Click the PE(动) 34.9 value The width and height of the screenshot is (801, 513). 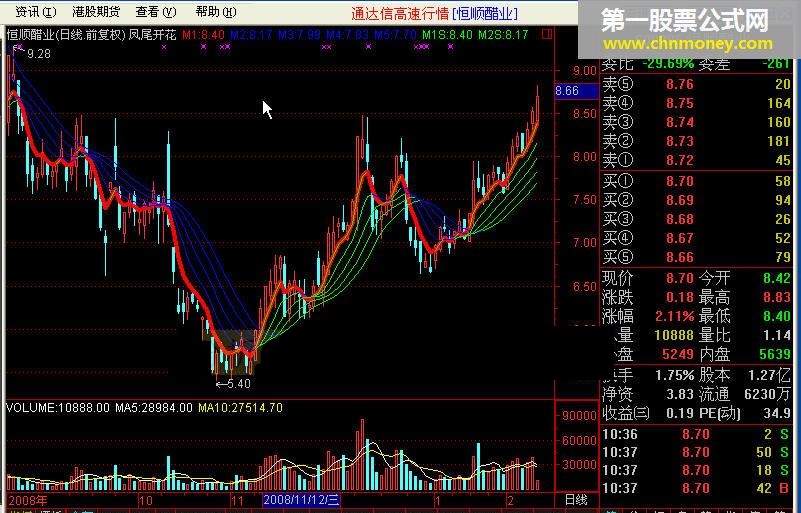[x=777, y=413]
